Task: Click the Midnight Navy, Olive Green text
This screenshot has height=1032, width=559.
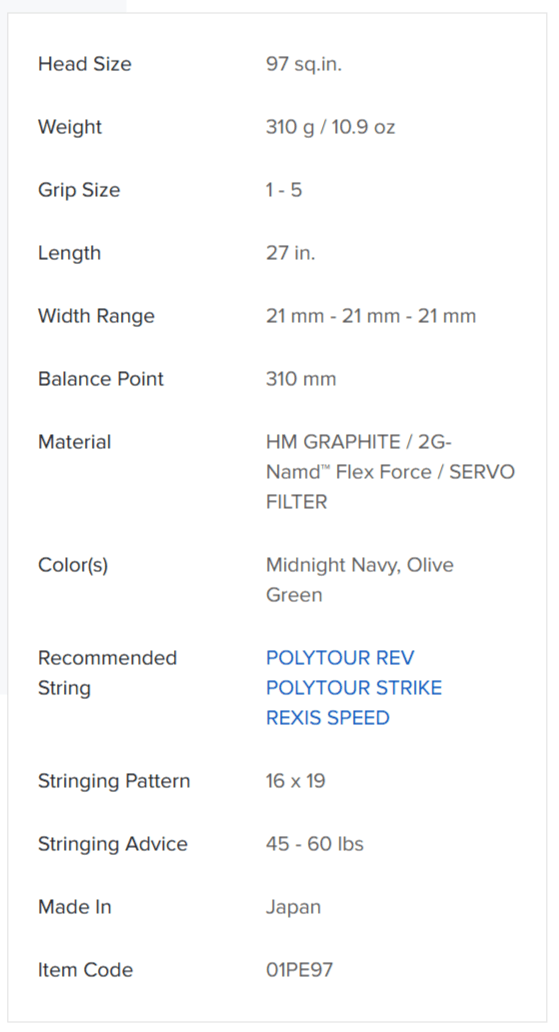Action: [359, 580]
